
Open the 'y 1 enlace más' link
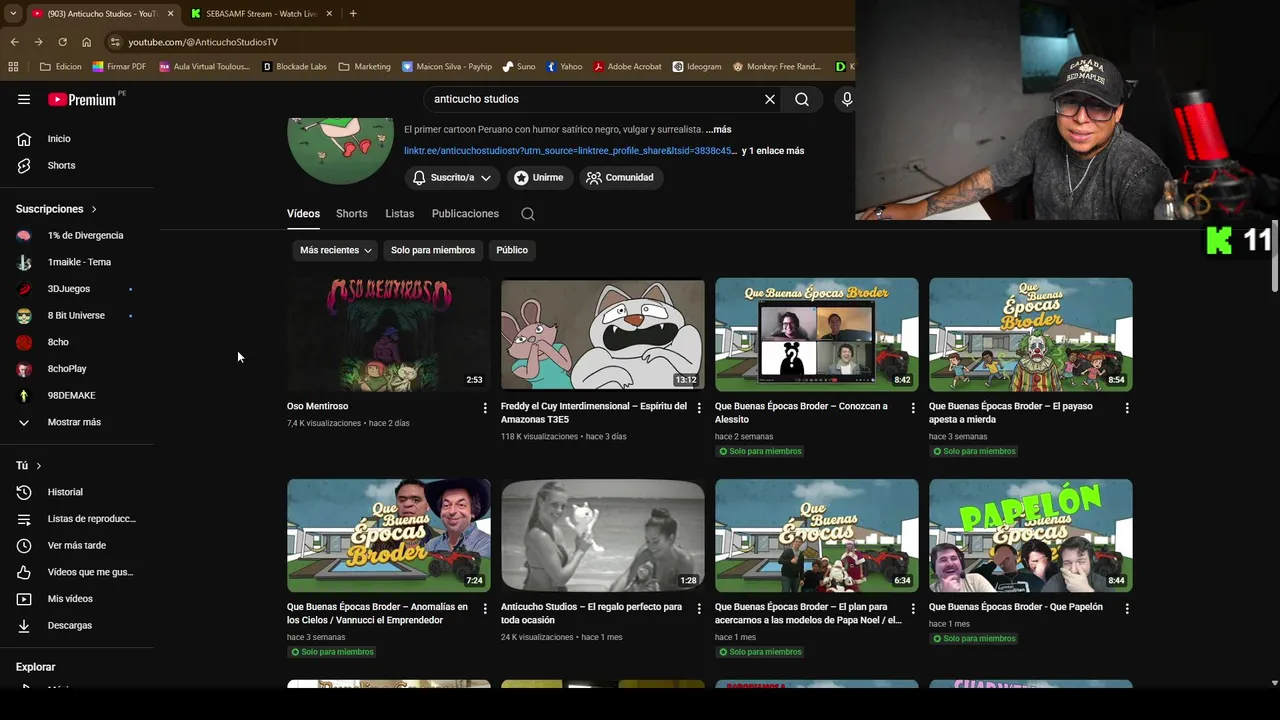click(x=773, y=151)
